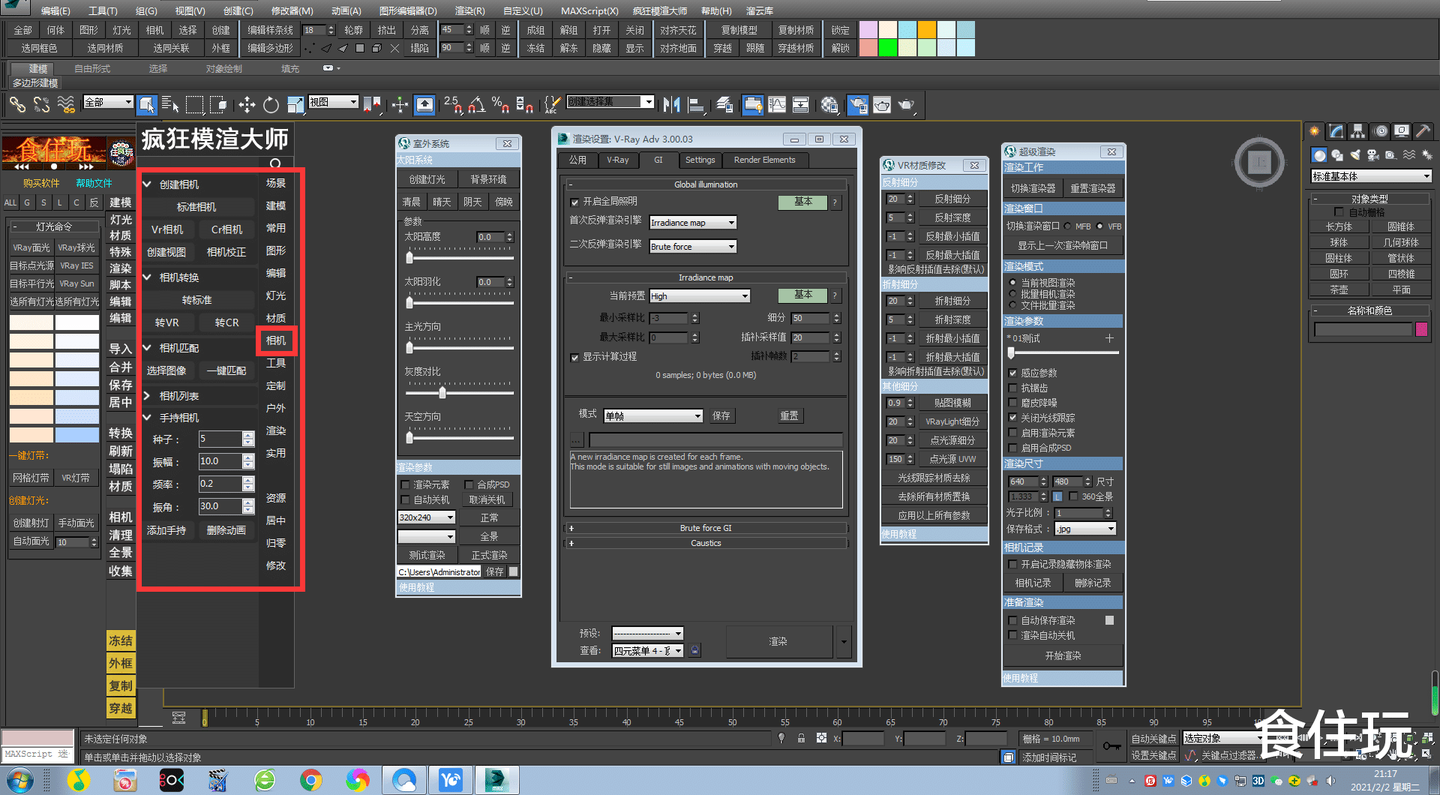Click the Align tool icon
Image resolution: width=1440 pixels, height=795 pixels.
[696, 104]
